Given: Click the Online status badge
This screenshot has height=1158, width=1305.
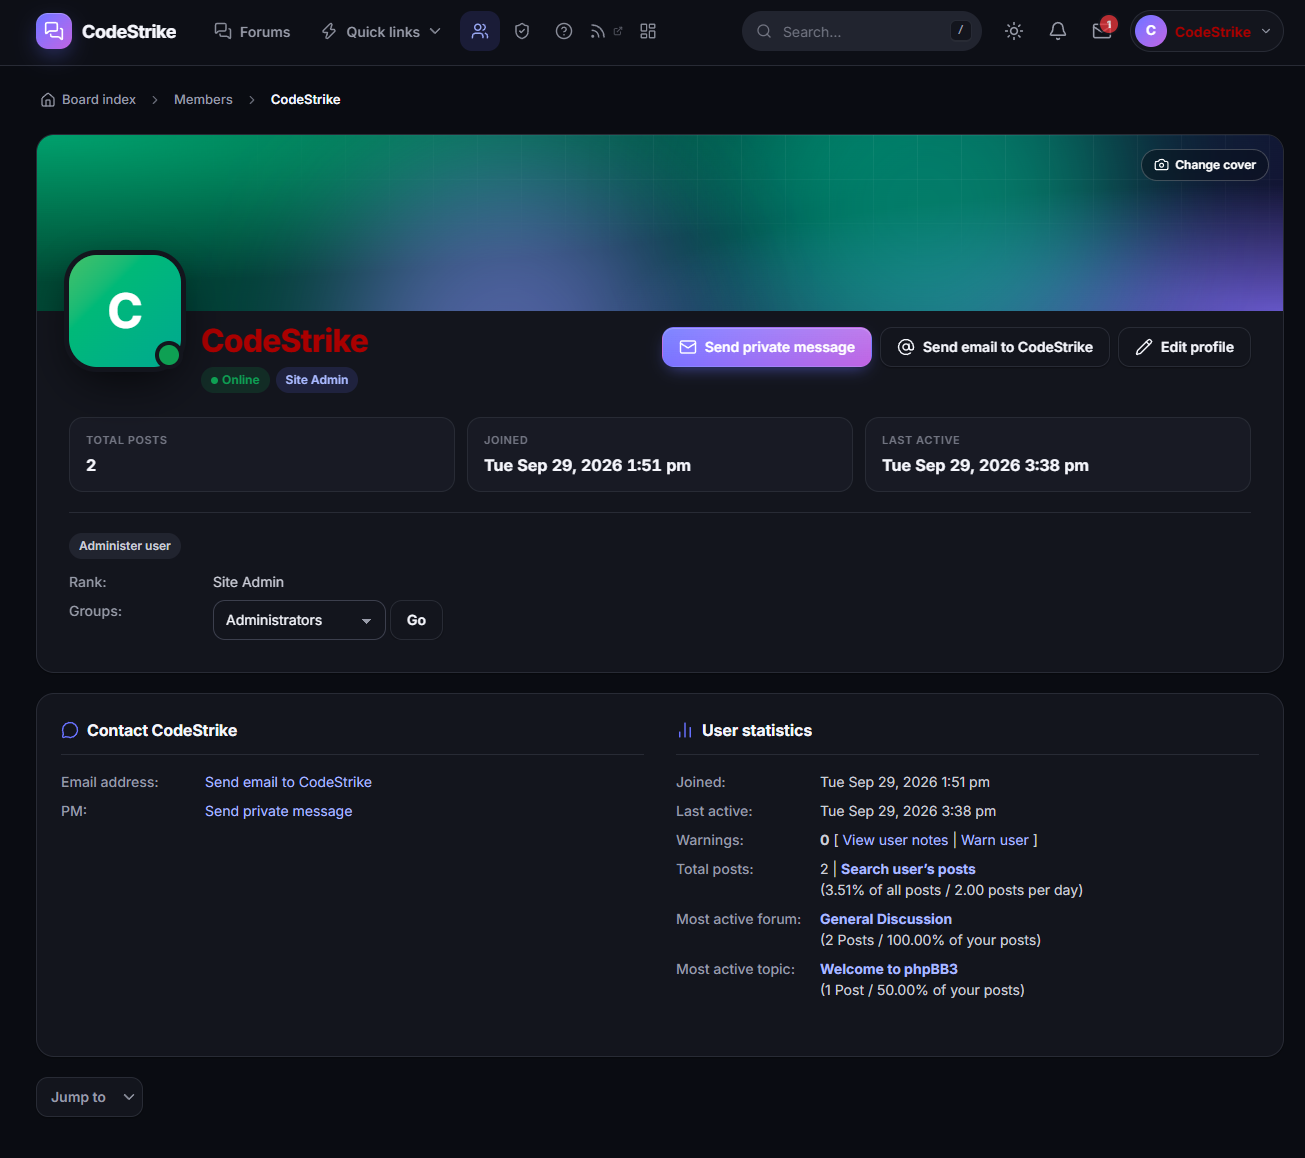Looking at the screenshot, I should (235, 380).
